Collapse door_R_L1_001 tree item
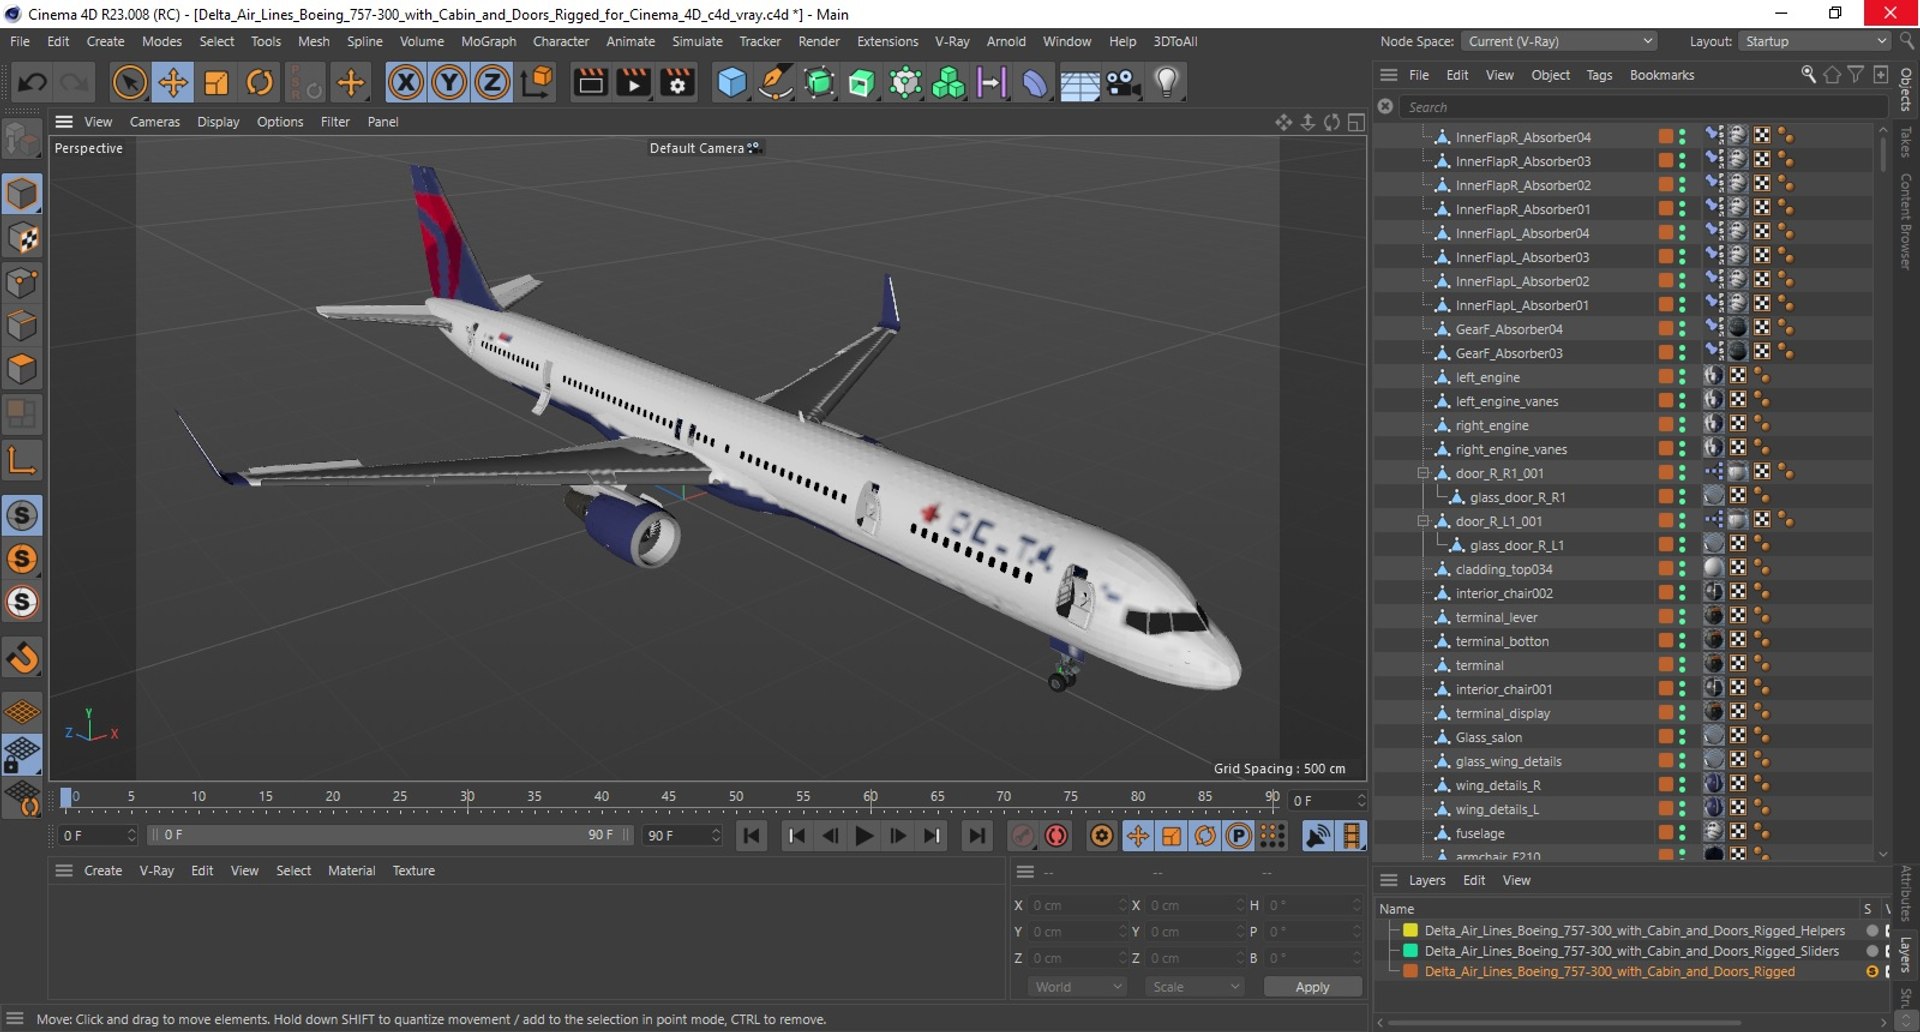The width and height of the screenshot is (1920, 1032). 1422,521
